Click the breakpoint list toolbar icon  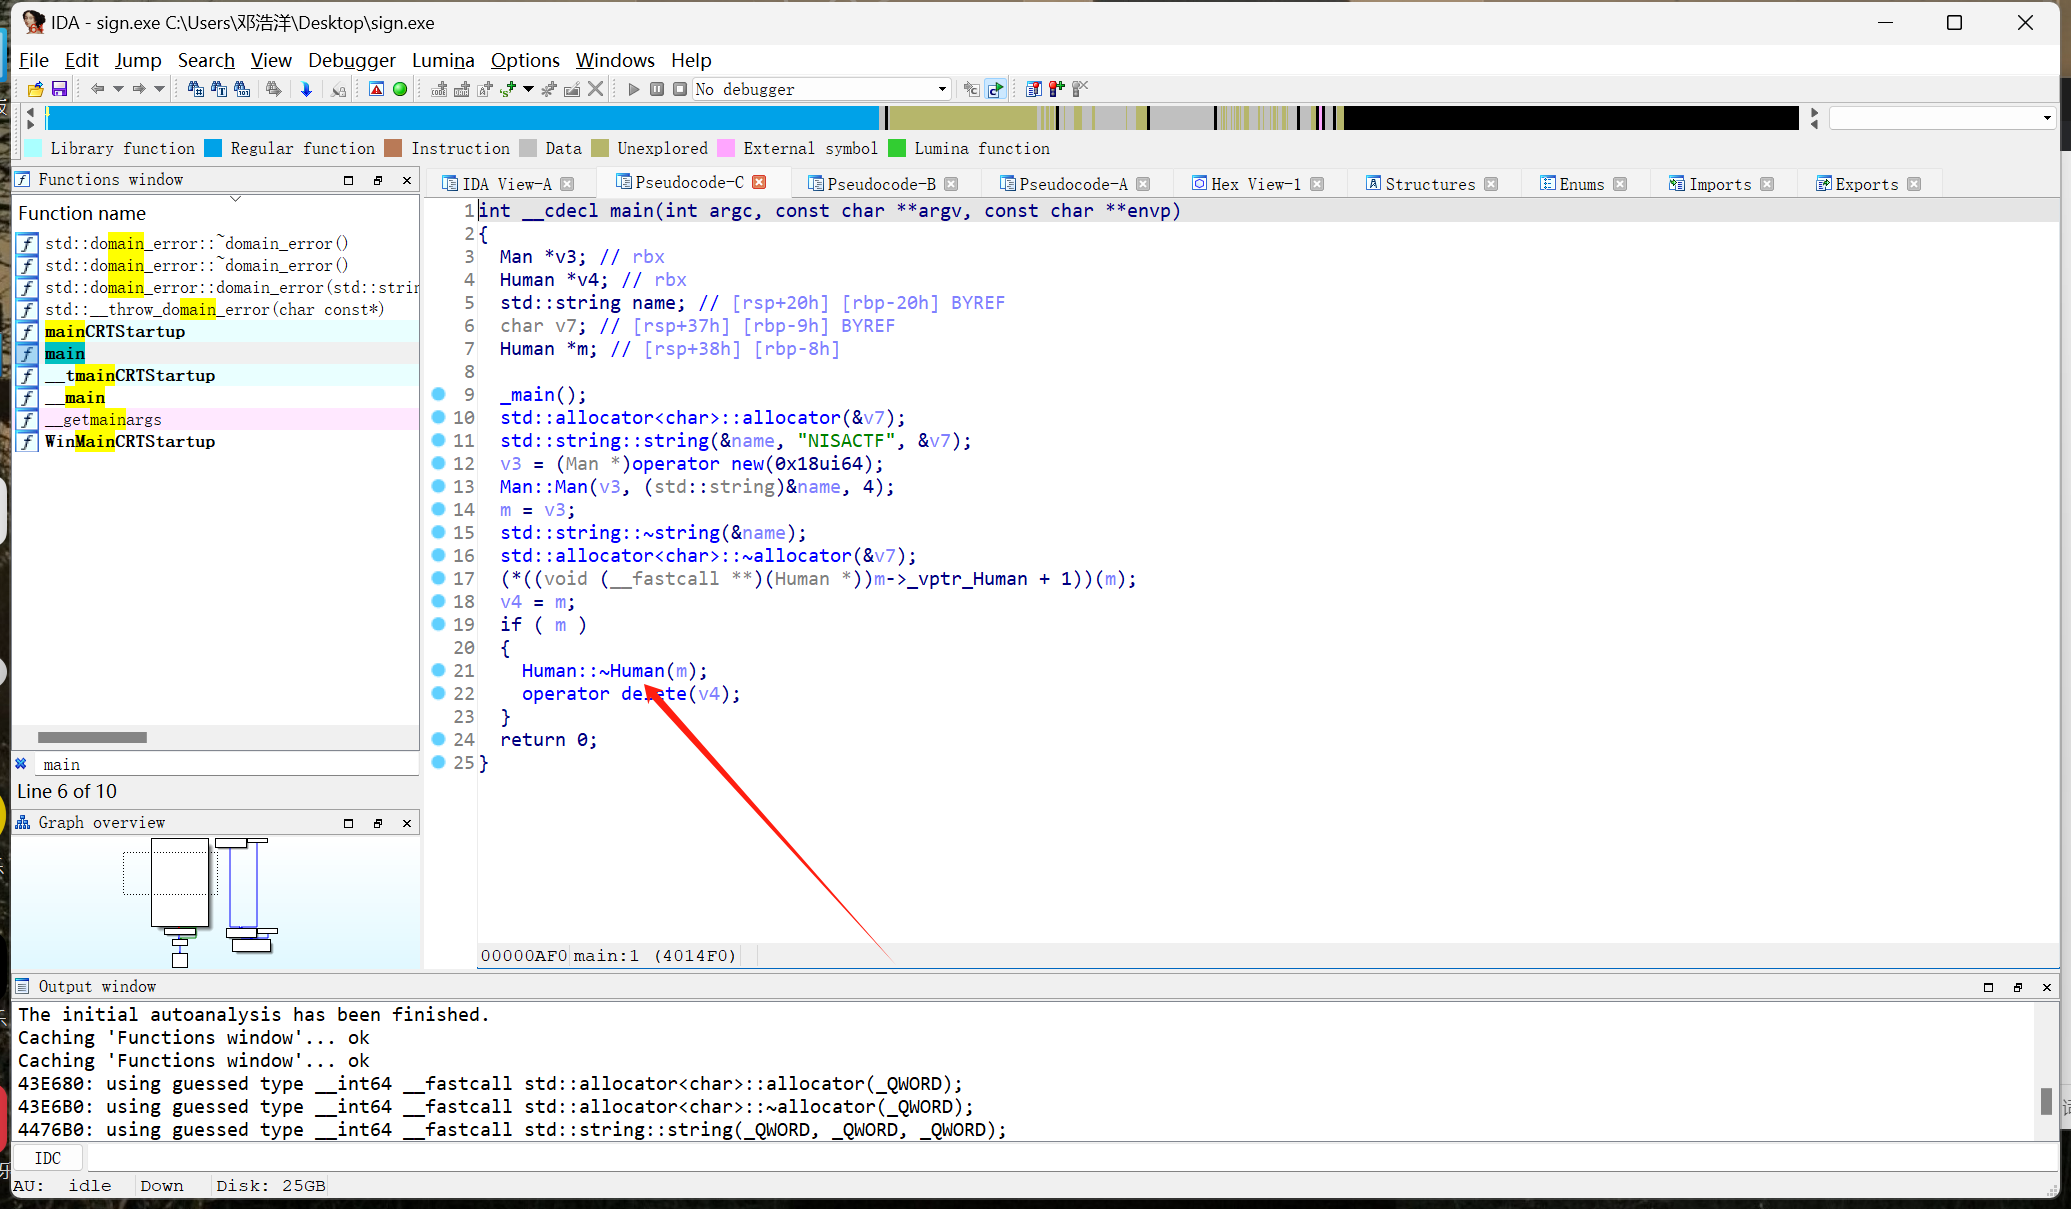(1033, 89)
